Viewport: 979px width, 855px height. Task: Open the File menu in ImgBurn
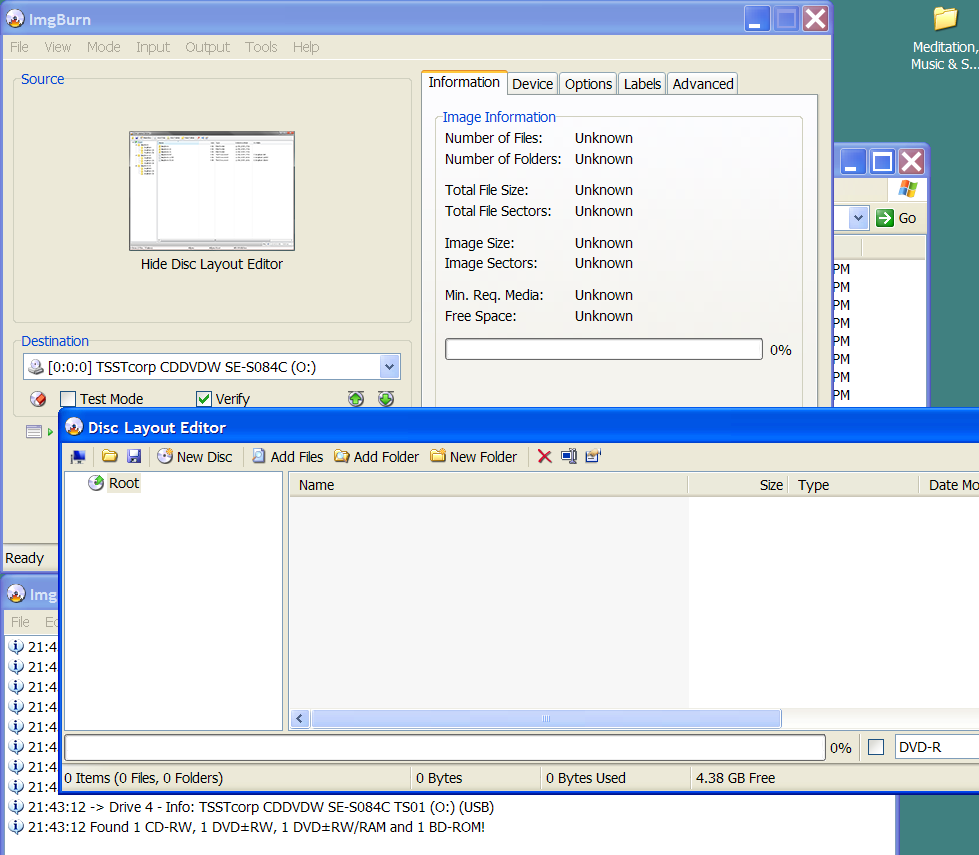point(19,47)
